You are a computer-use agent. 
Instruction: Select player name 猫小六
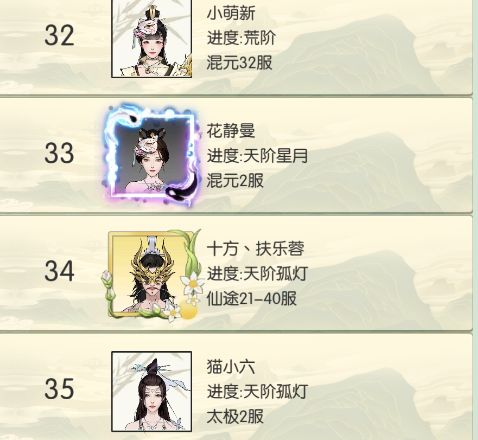231,366
